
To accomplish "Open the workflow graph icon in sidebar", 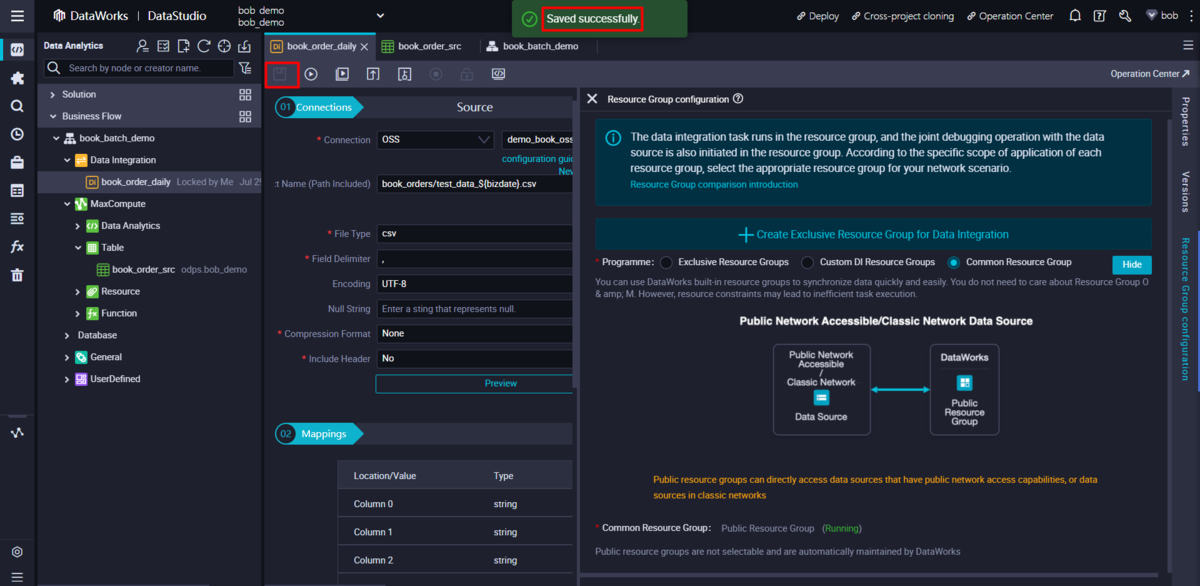I will click(x=17, y=433).
